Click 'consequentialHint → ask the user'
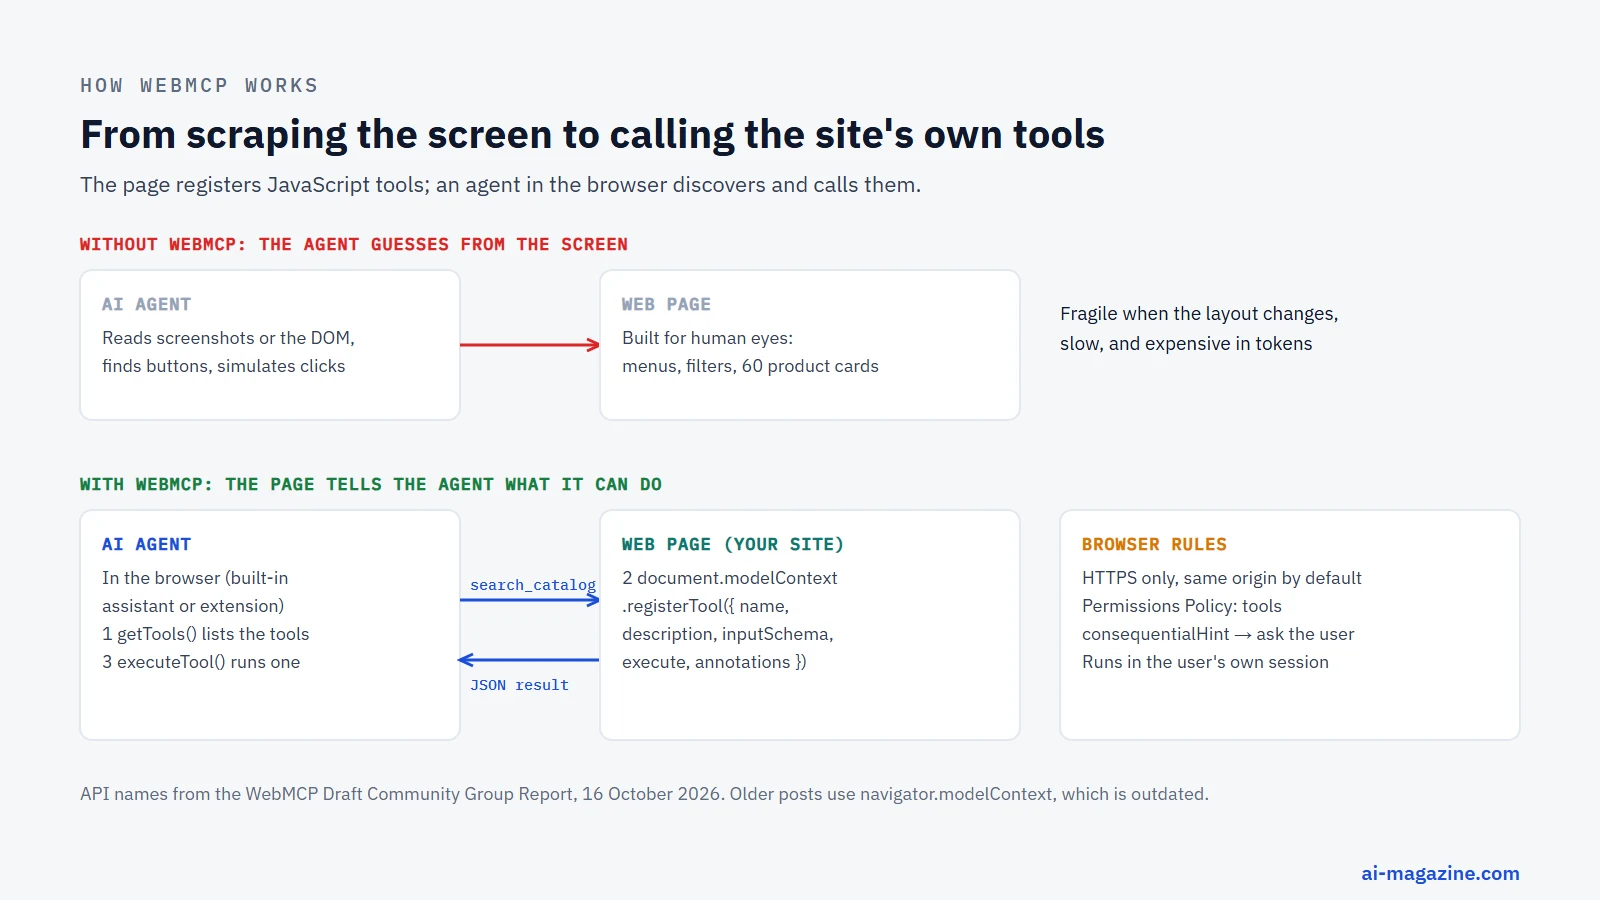 click(x=1218, y=634)
